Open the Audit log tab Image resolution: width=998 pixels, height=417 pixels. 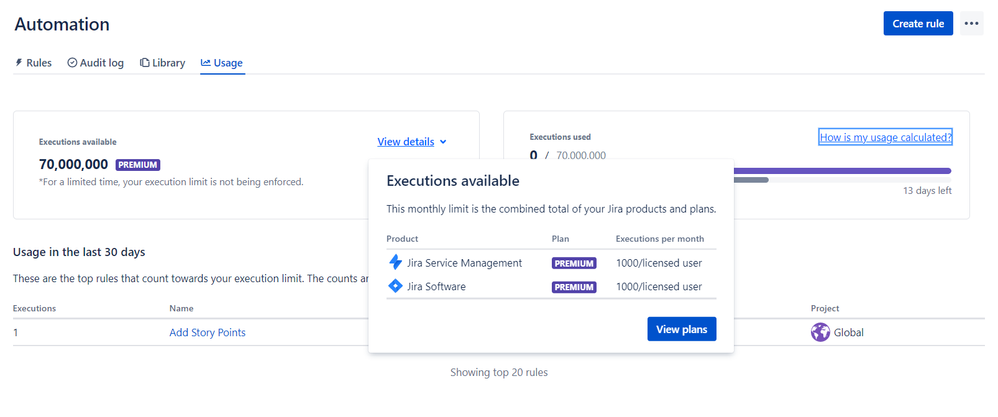102,63
